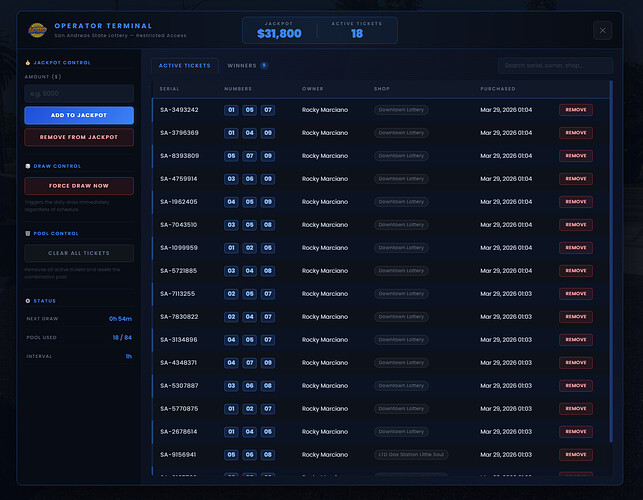Click the Remove from Jackpot button
The image size is (643, 500).
click(x=79, y=137)
